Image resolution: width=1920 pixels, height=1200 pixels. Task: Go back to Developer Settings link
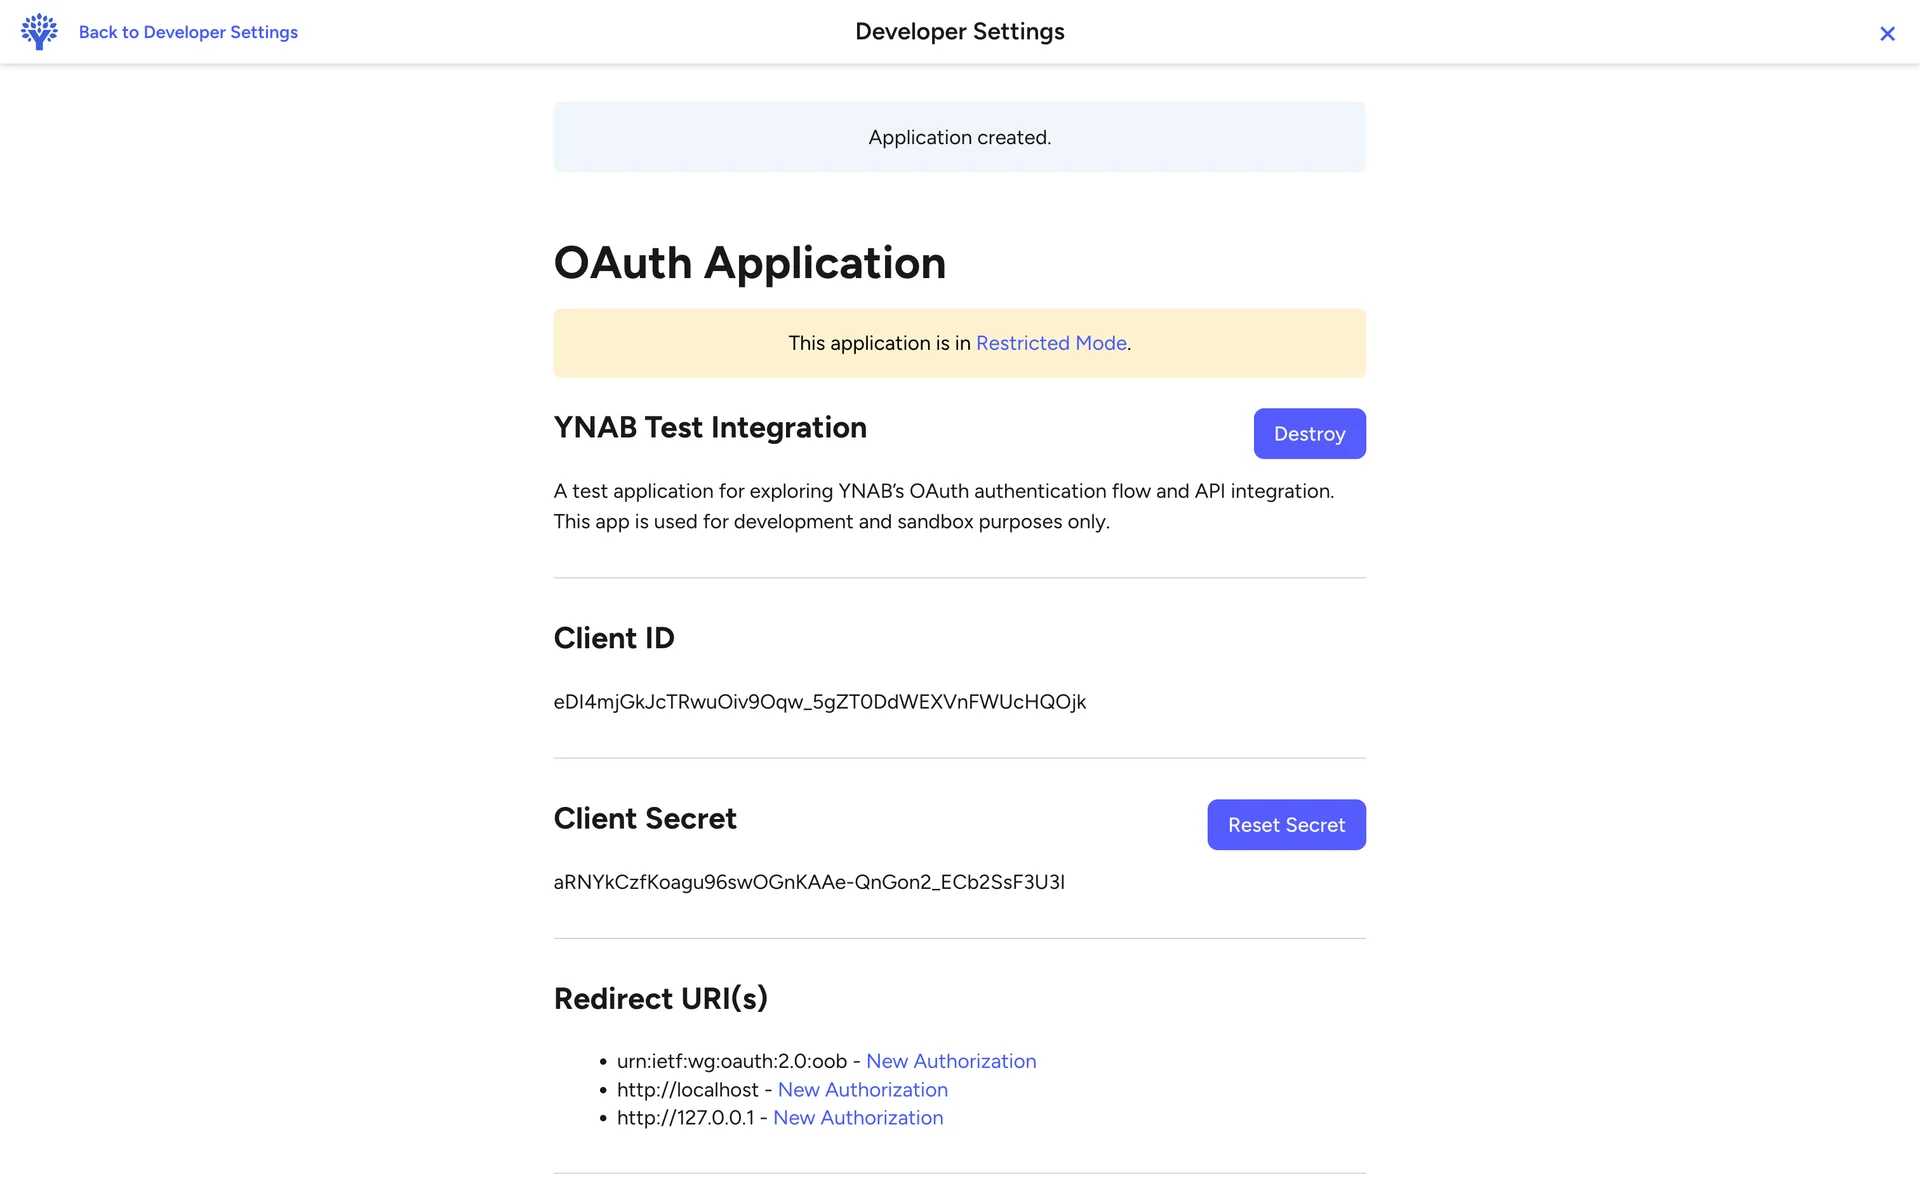[x=188, y=32]
